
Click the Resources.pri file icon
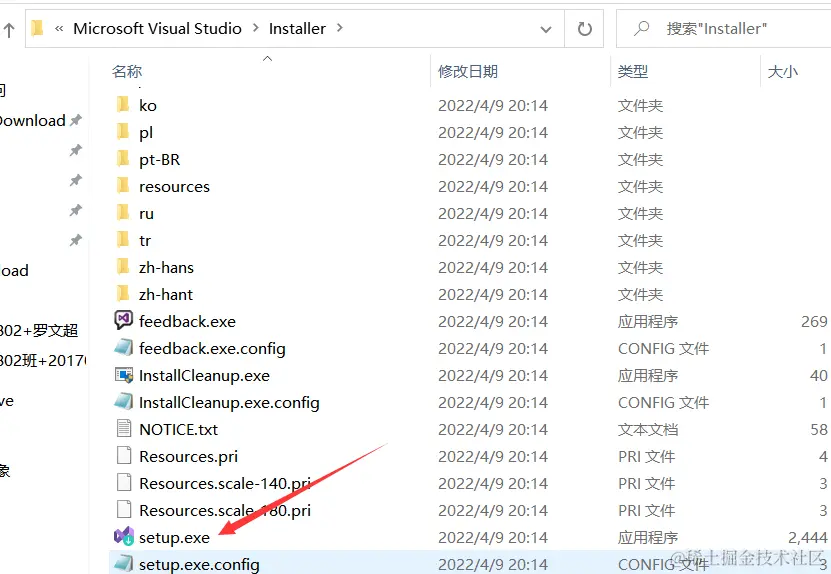coord(123,455)
